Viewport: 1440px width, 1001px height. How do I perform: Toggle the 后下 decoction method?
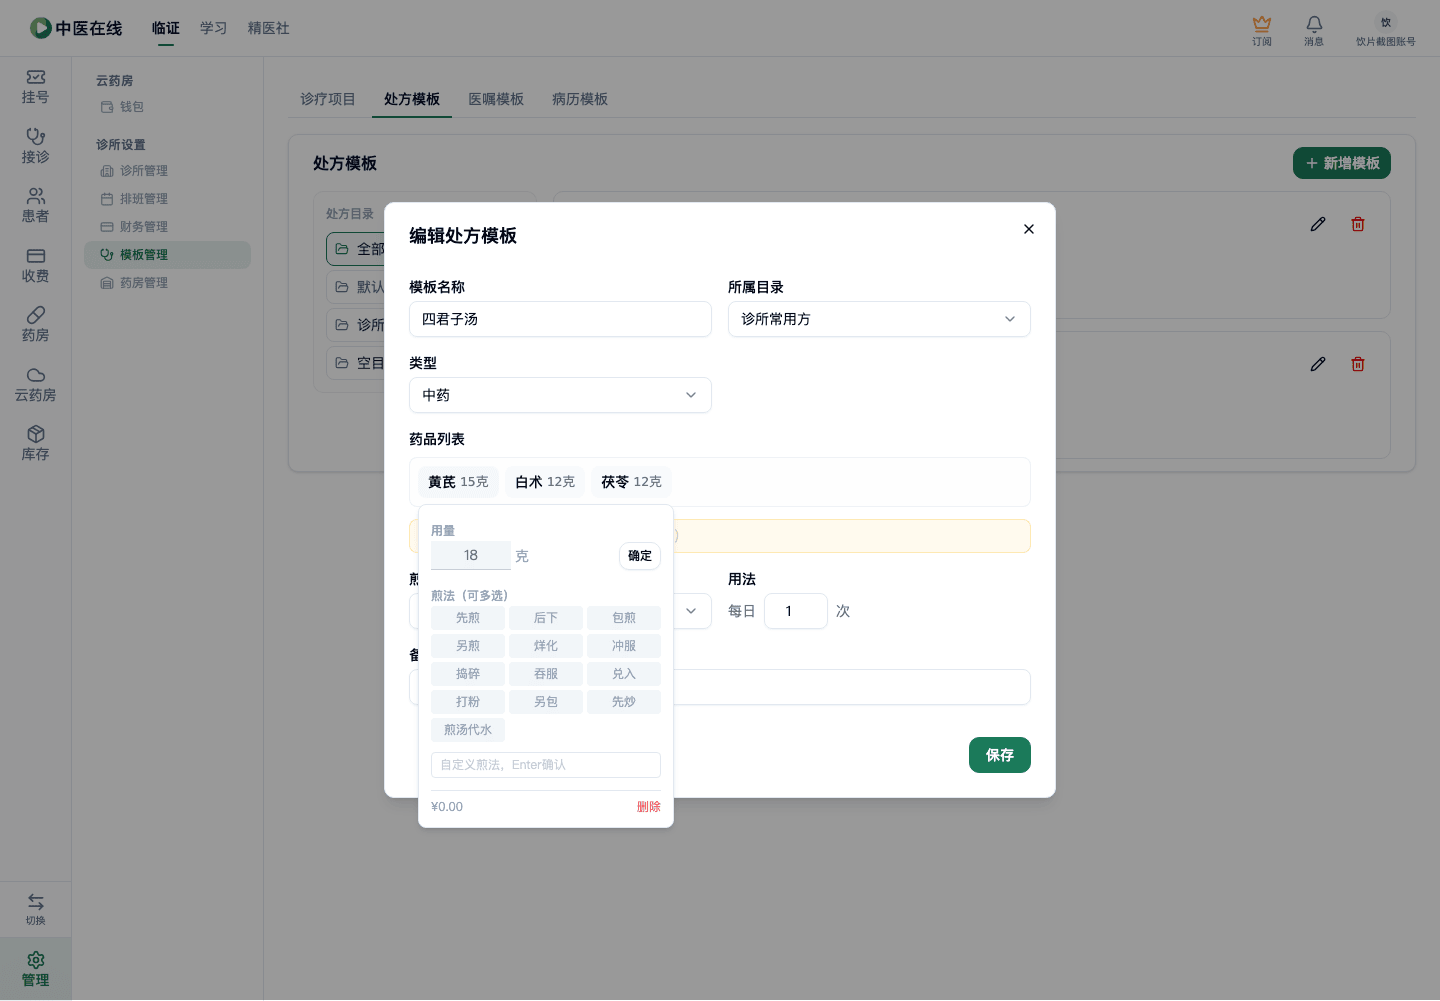546,618
